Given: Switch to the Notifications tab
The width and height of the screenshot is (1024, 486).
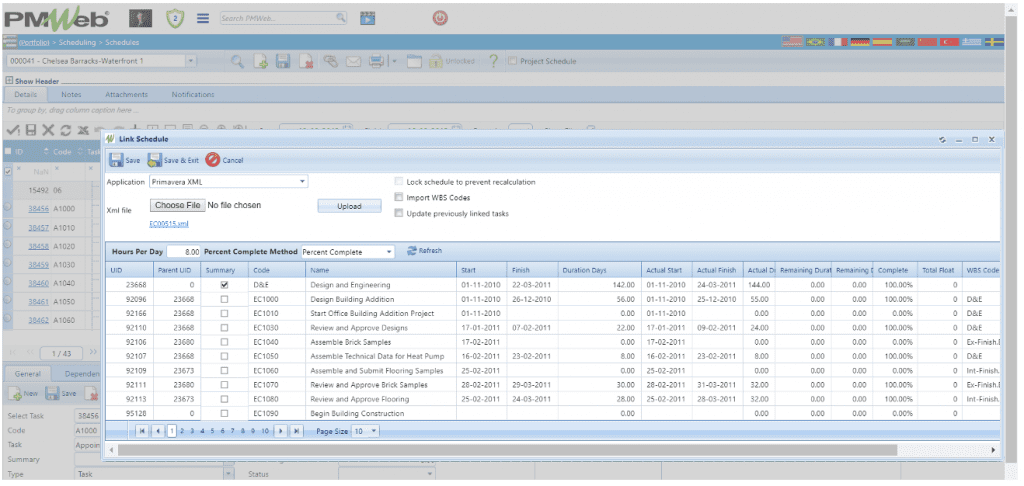Looking at the screenshot, I should tap(193, 95).
